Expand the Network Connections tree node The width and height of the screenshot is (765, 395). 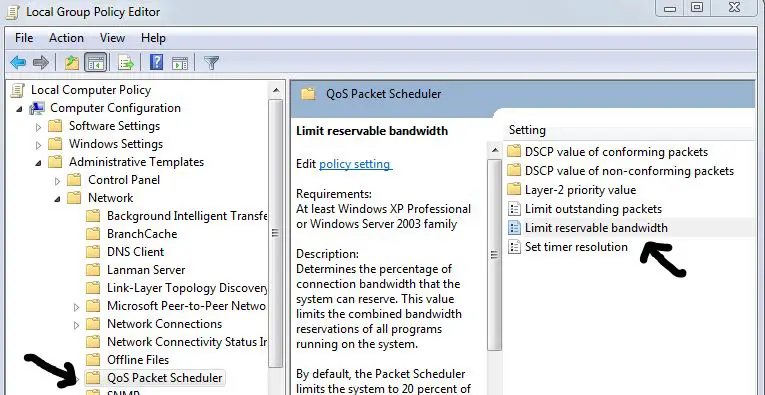(x=77, y=325)
